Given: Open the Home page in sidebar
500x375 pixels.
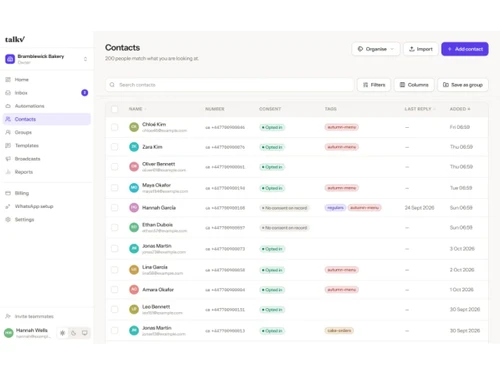Looking at the screenshot, I should (x=47, y=80).
